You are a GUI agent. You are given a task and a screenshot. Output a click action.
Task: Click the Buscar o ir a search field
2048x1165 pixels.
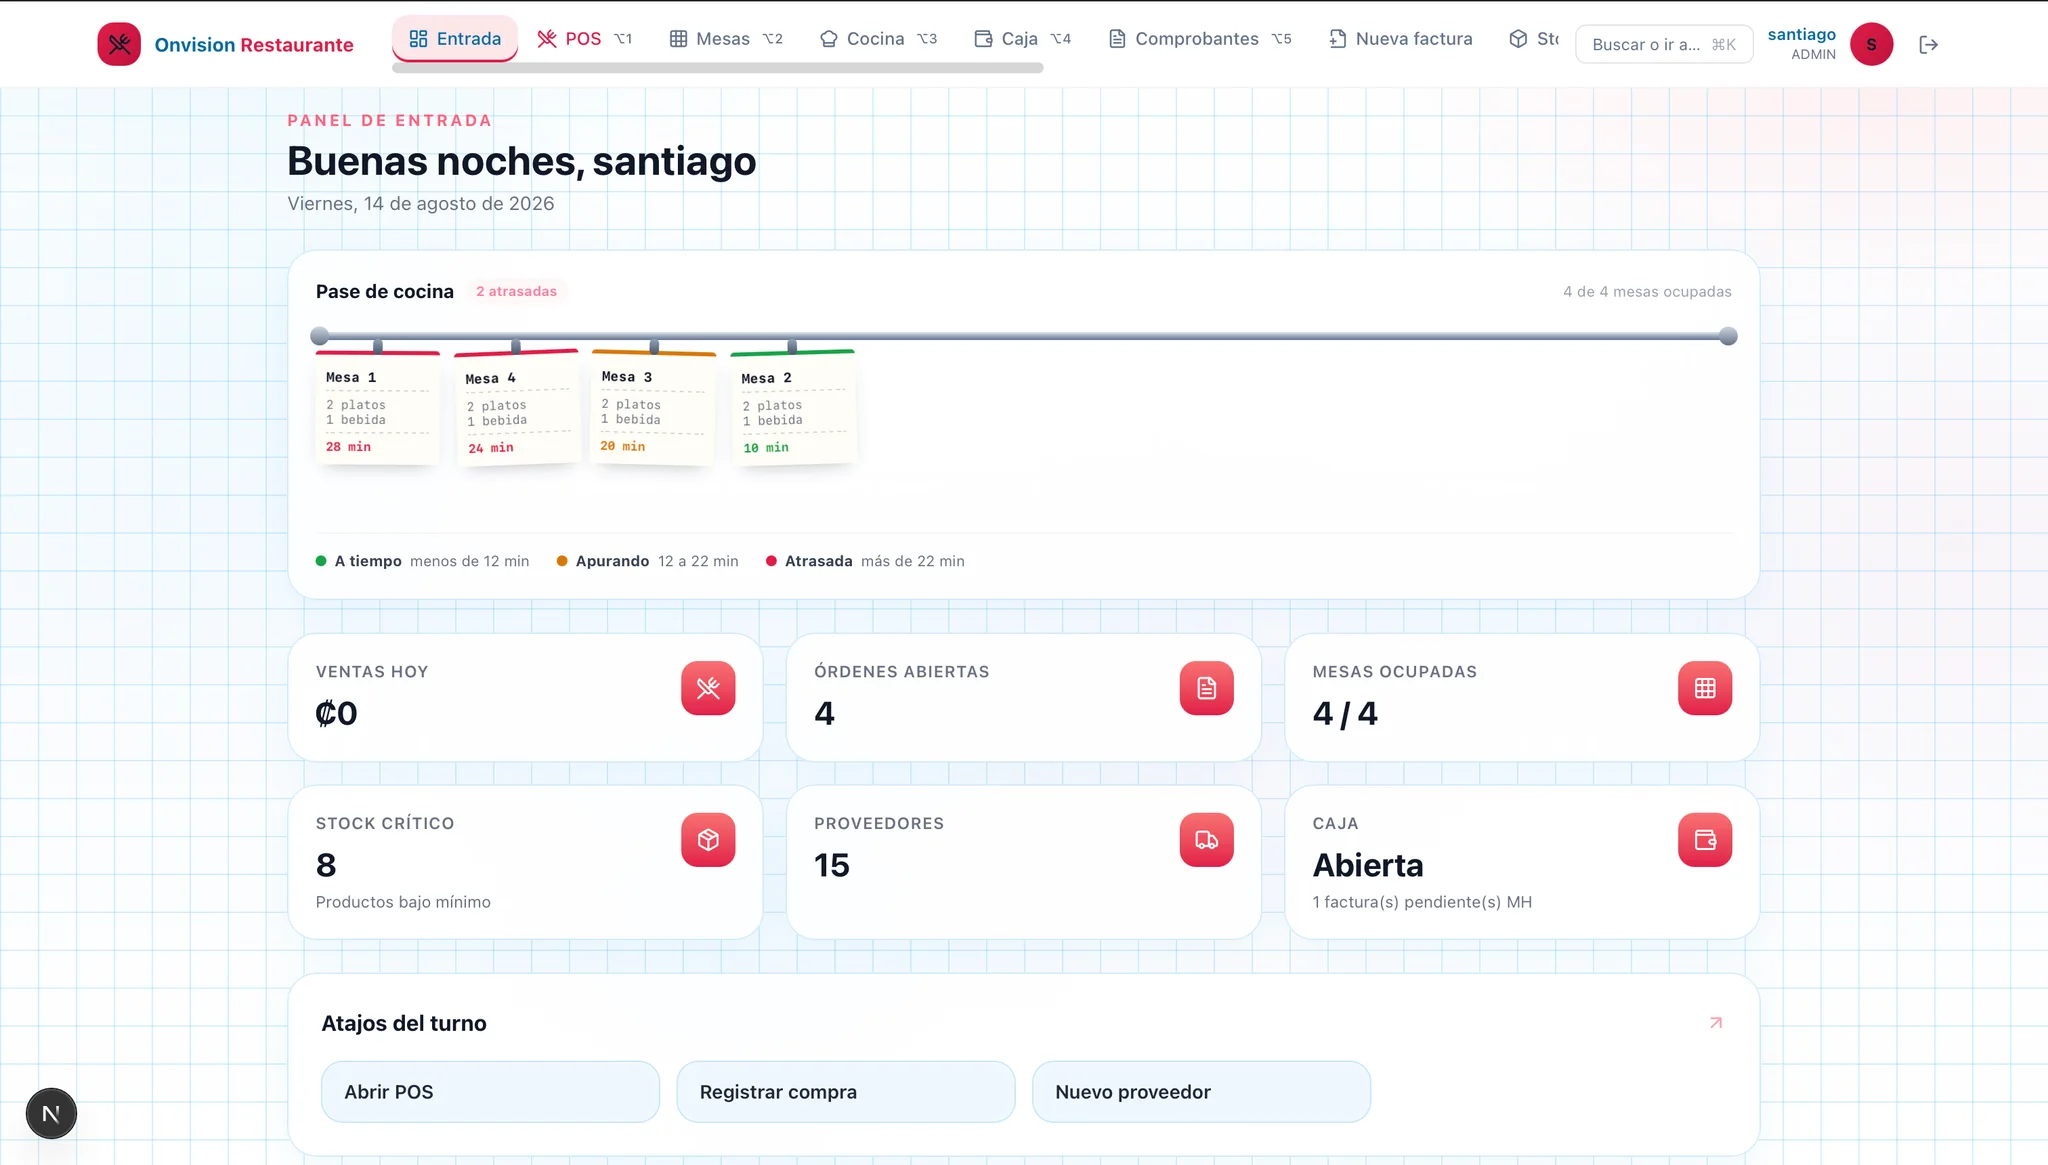1664,44
